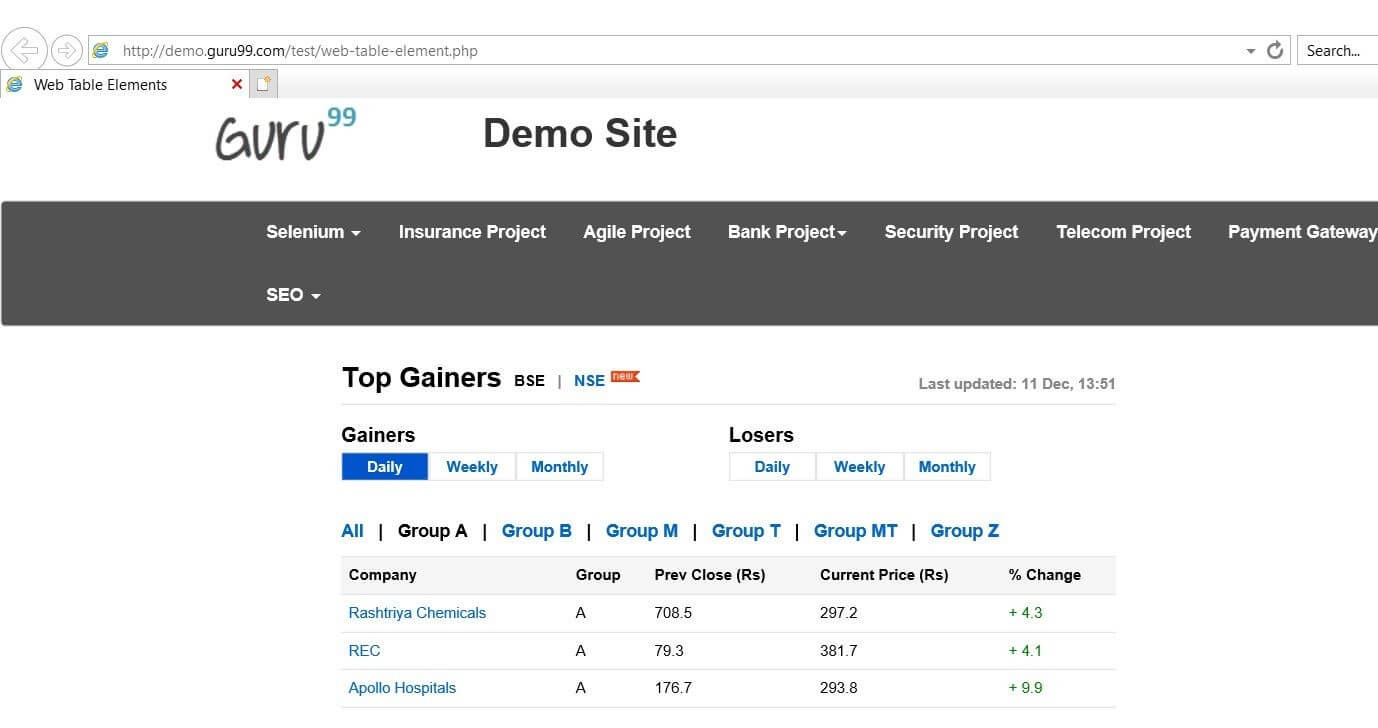
Task: Go to Telecom Project page
Action: [1123, 232]
